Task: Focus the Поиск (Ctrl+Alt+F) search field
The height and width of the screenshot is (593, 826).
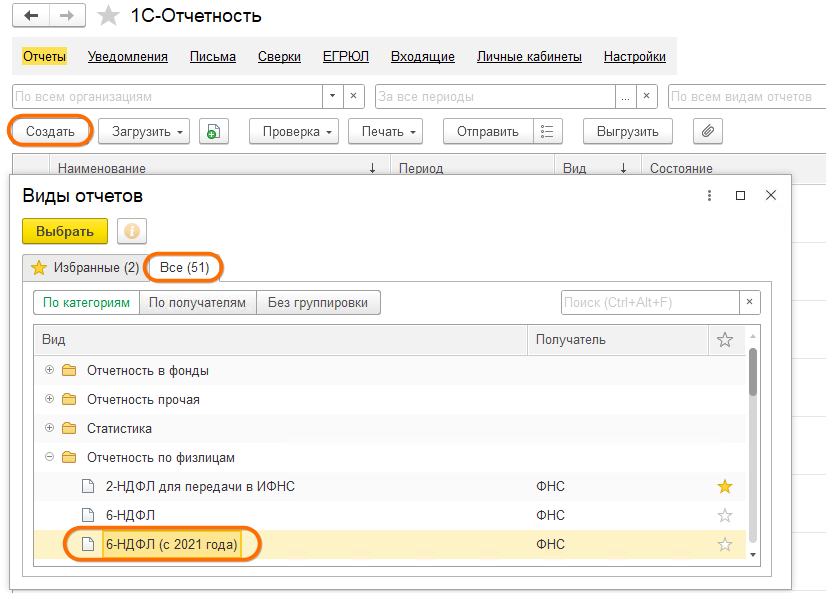Action: click(x=651, y=302)
